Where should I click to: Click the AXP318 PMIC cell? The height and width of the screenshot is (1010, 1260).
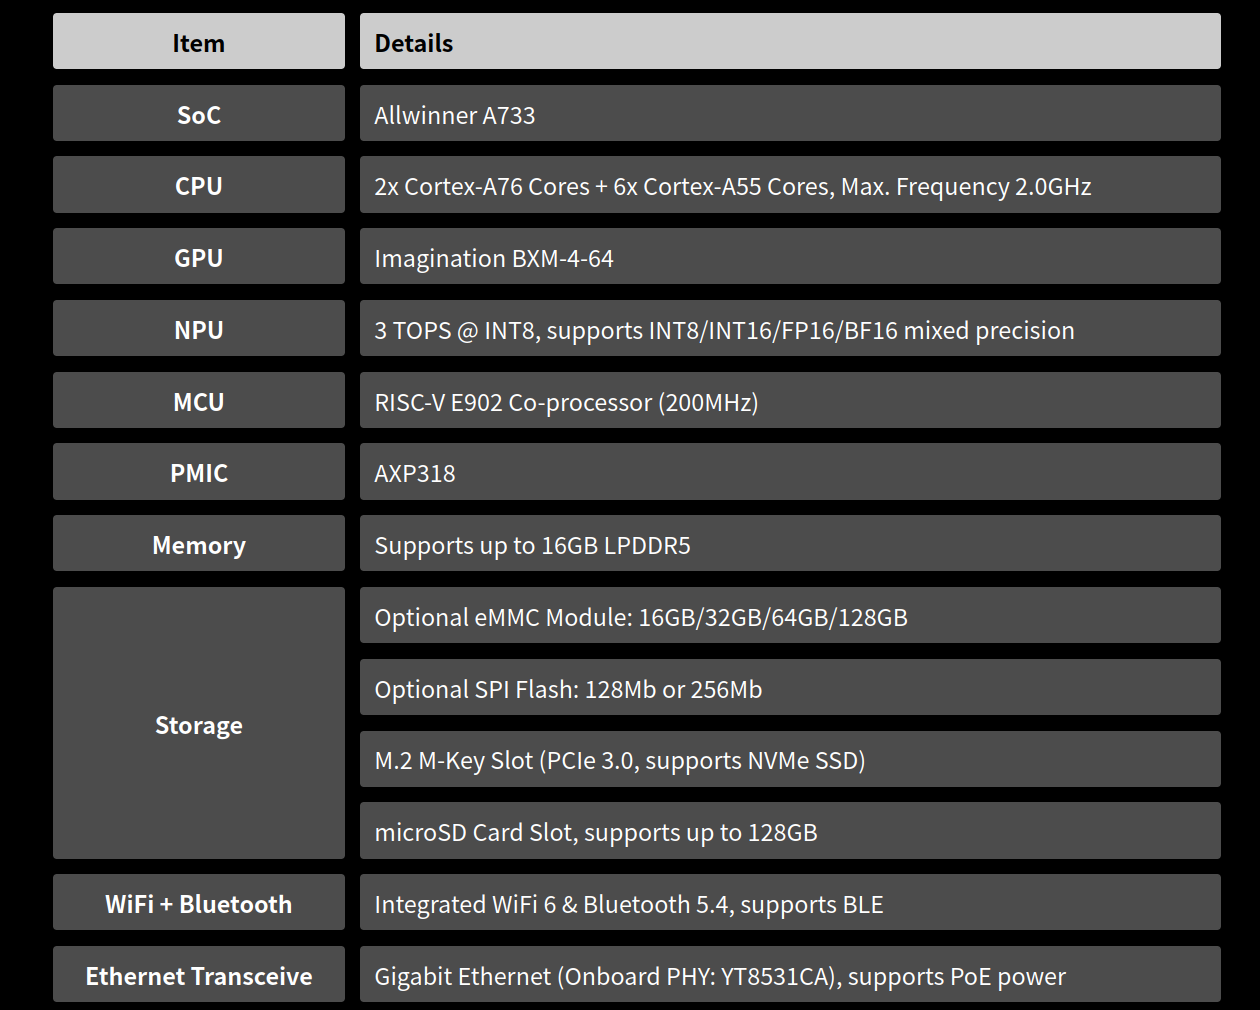415,473
